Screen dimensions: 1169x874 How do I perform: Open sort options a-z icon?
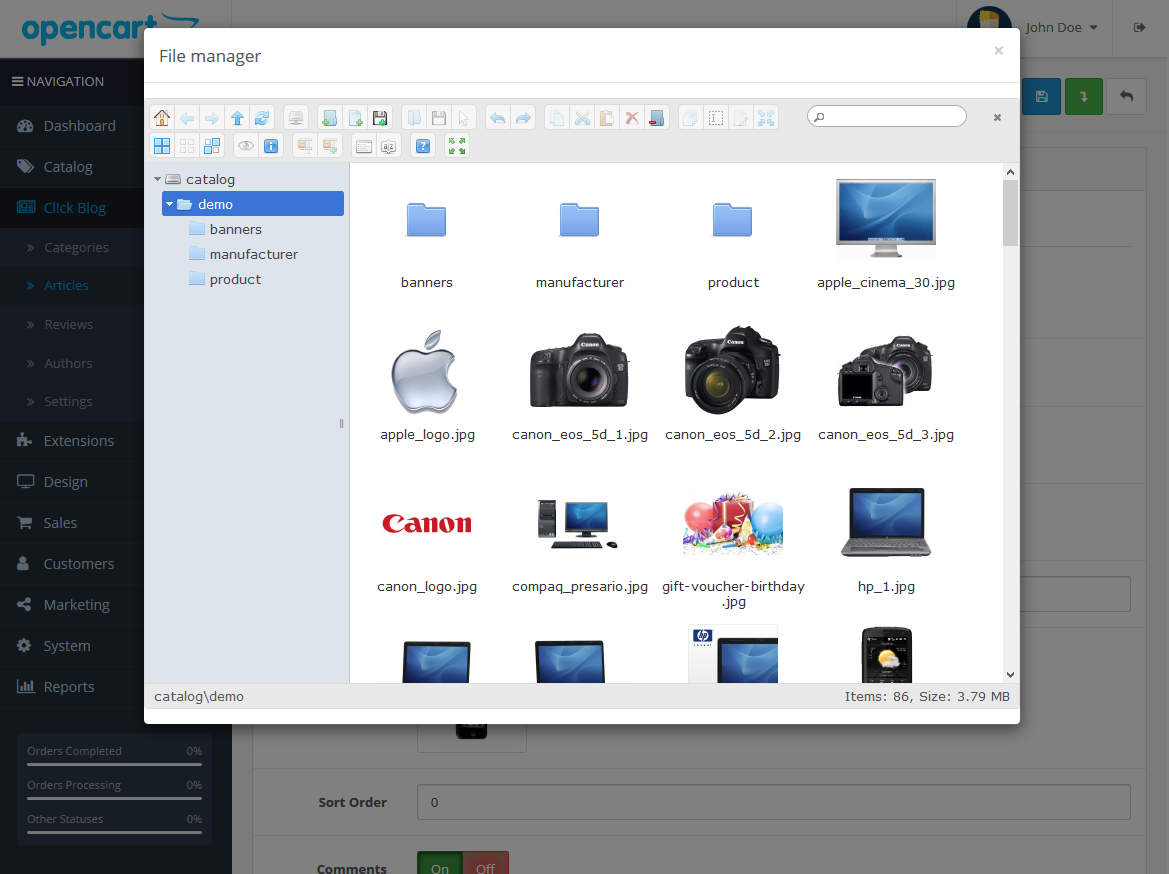point(388,146)
